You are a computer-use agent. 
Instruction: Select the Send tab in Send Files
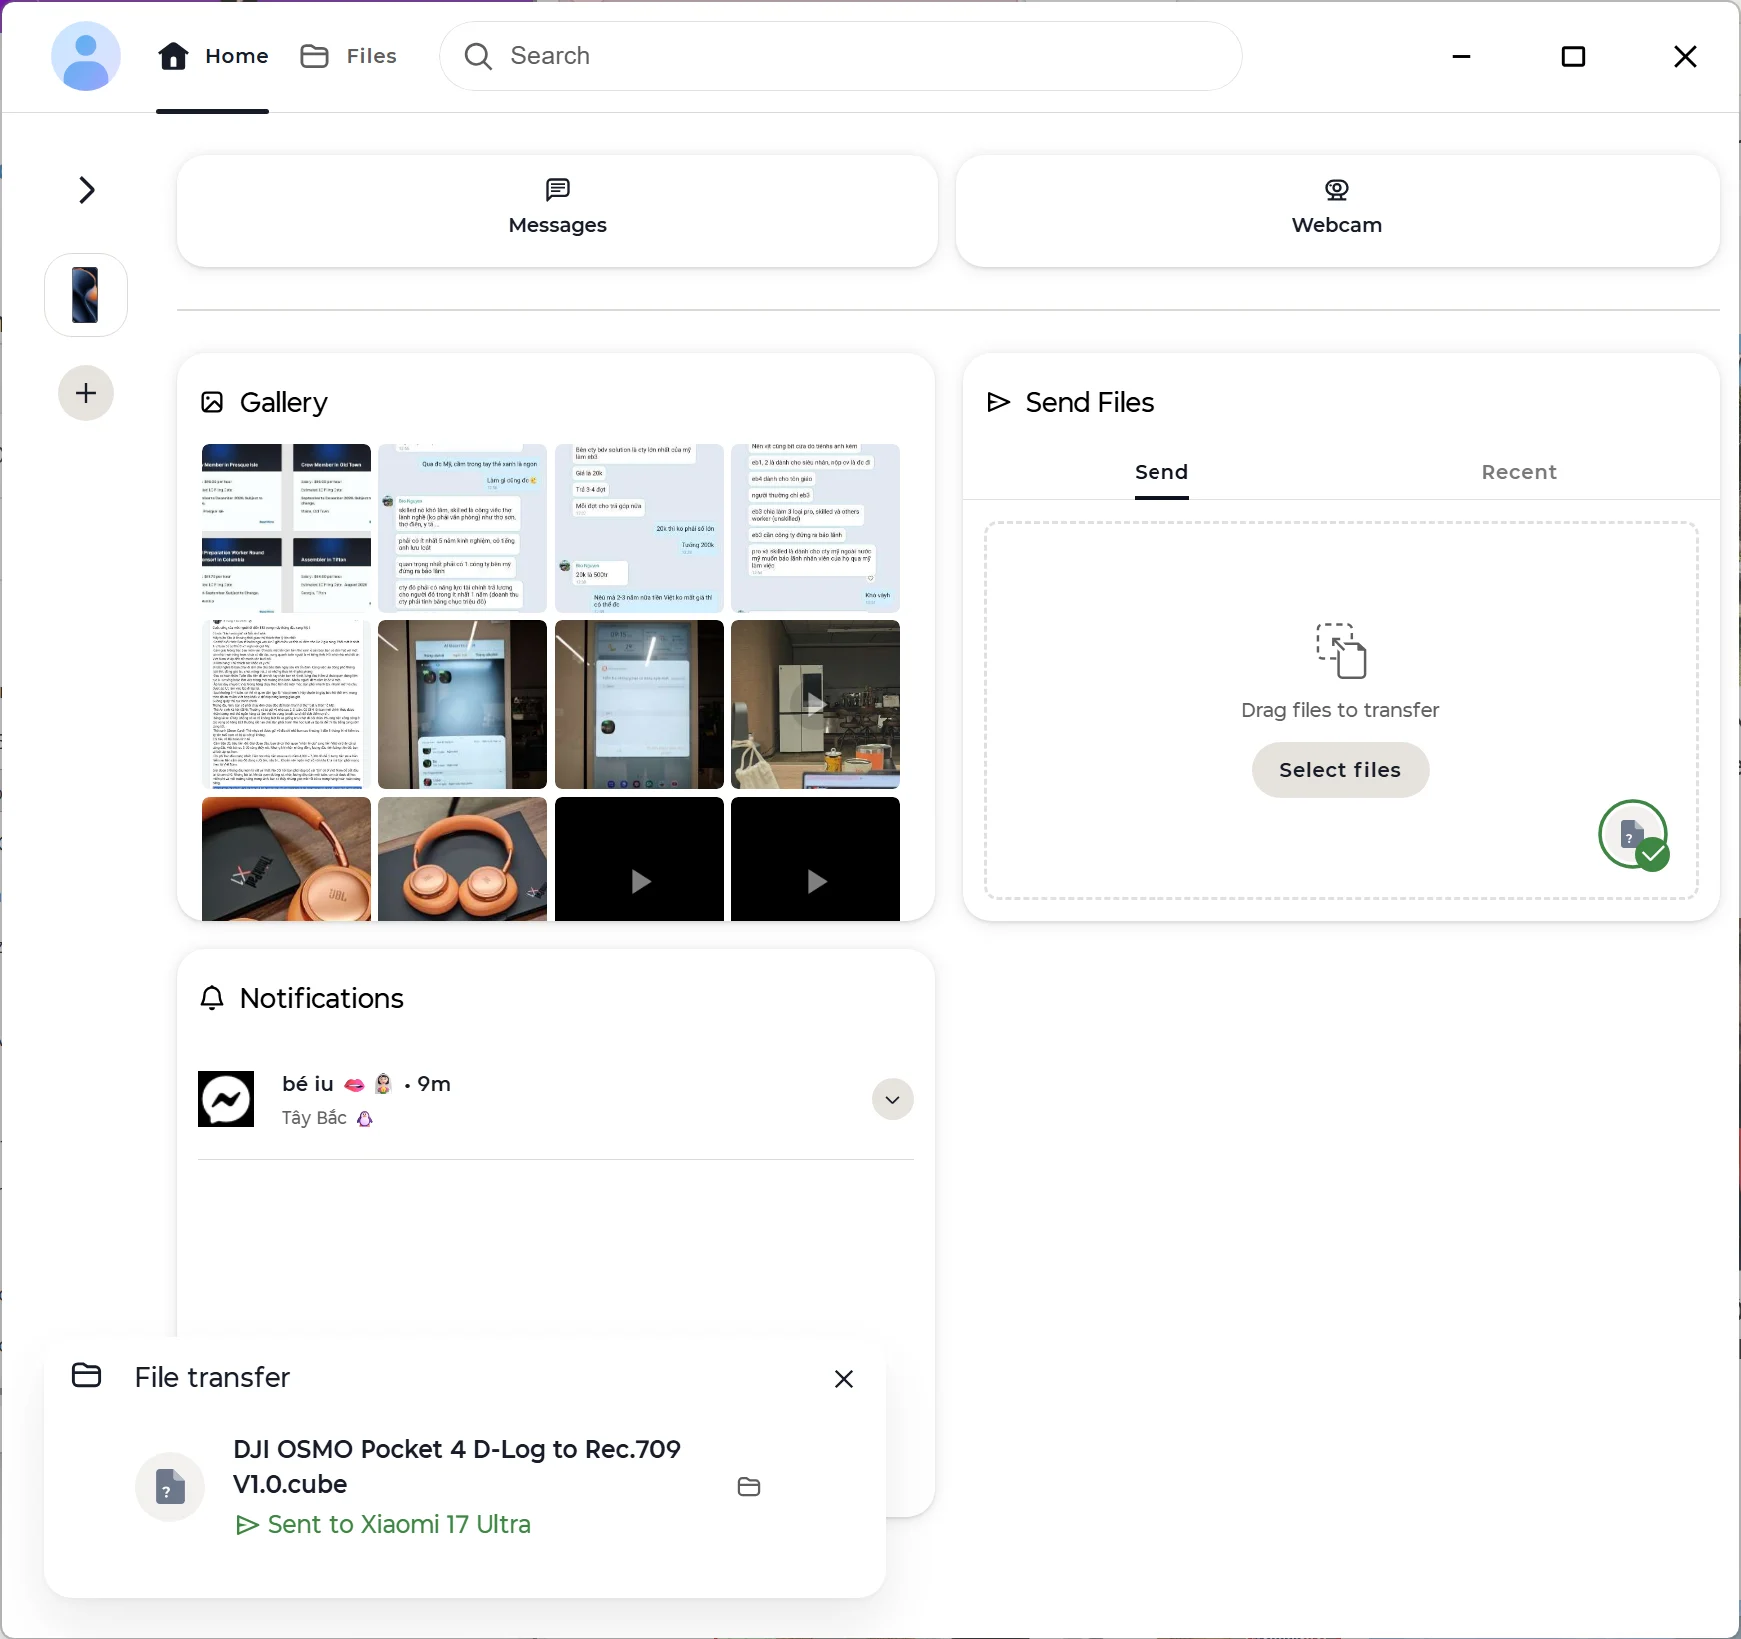click(1161, 472)
